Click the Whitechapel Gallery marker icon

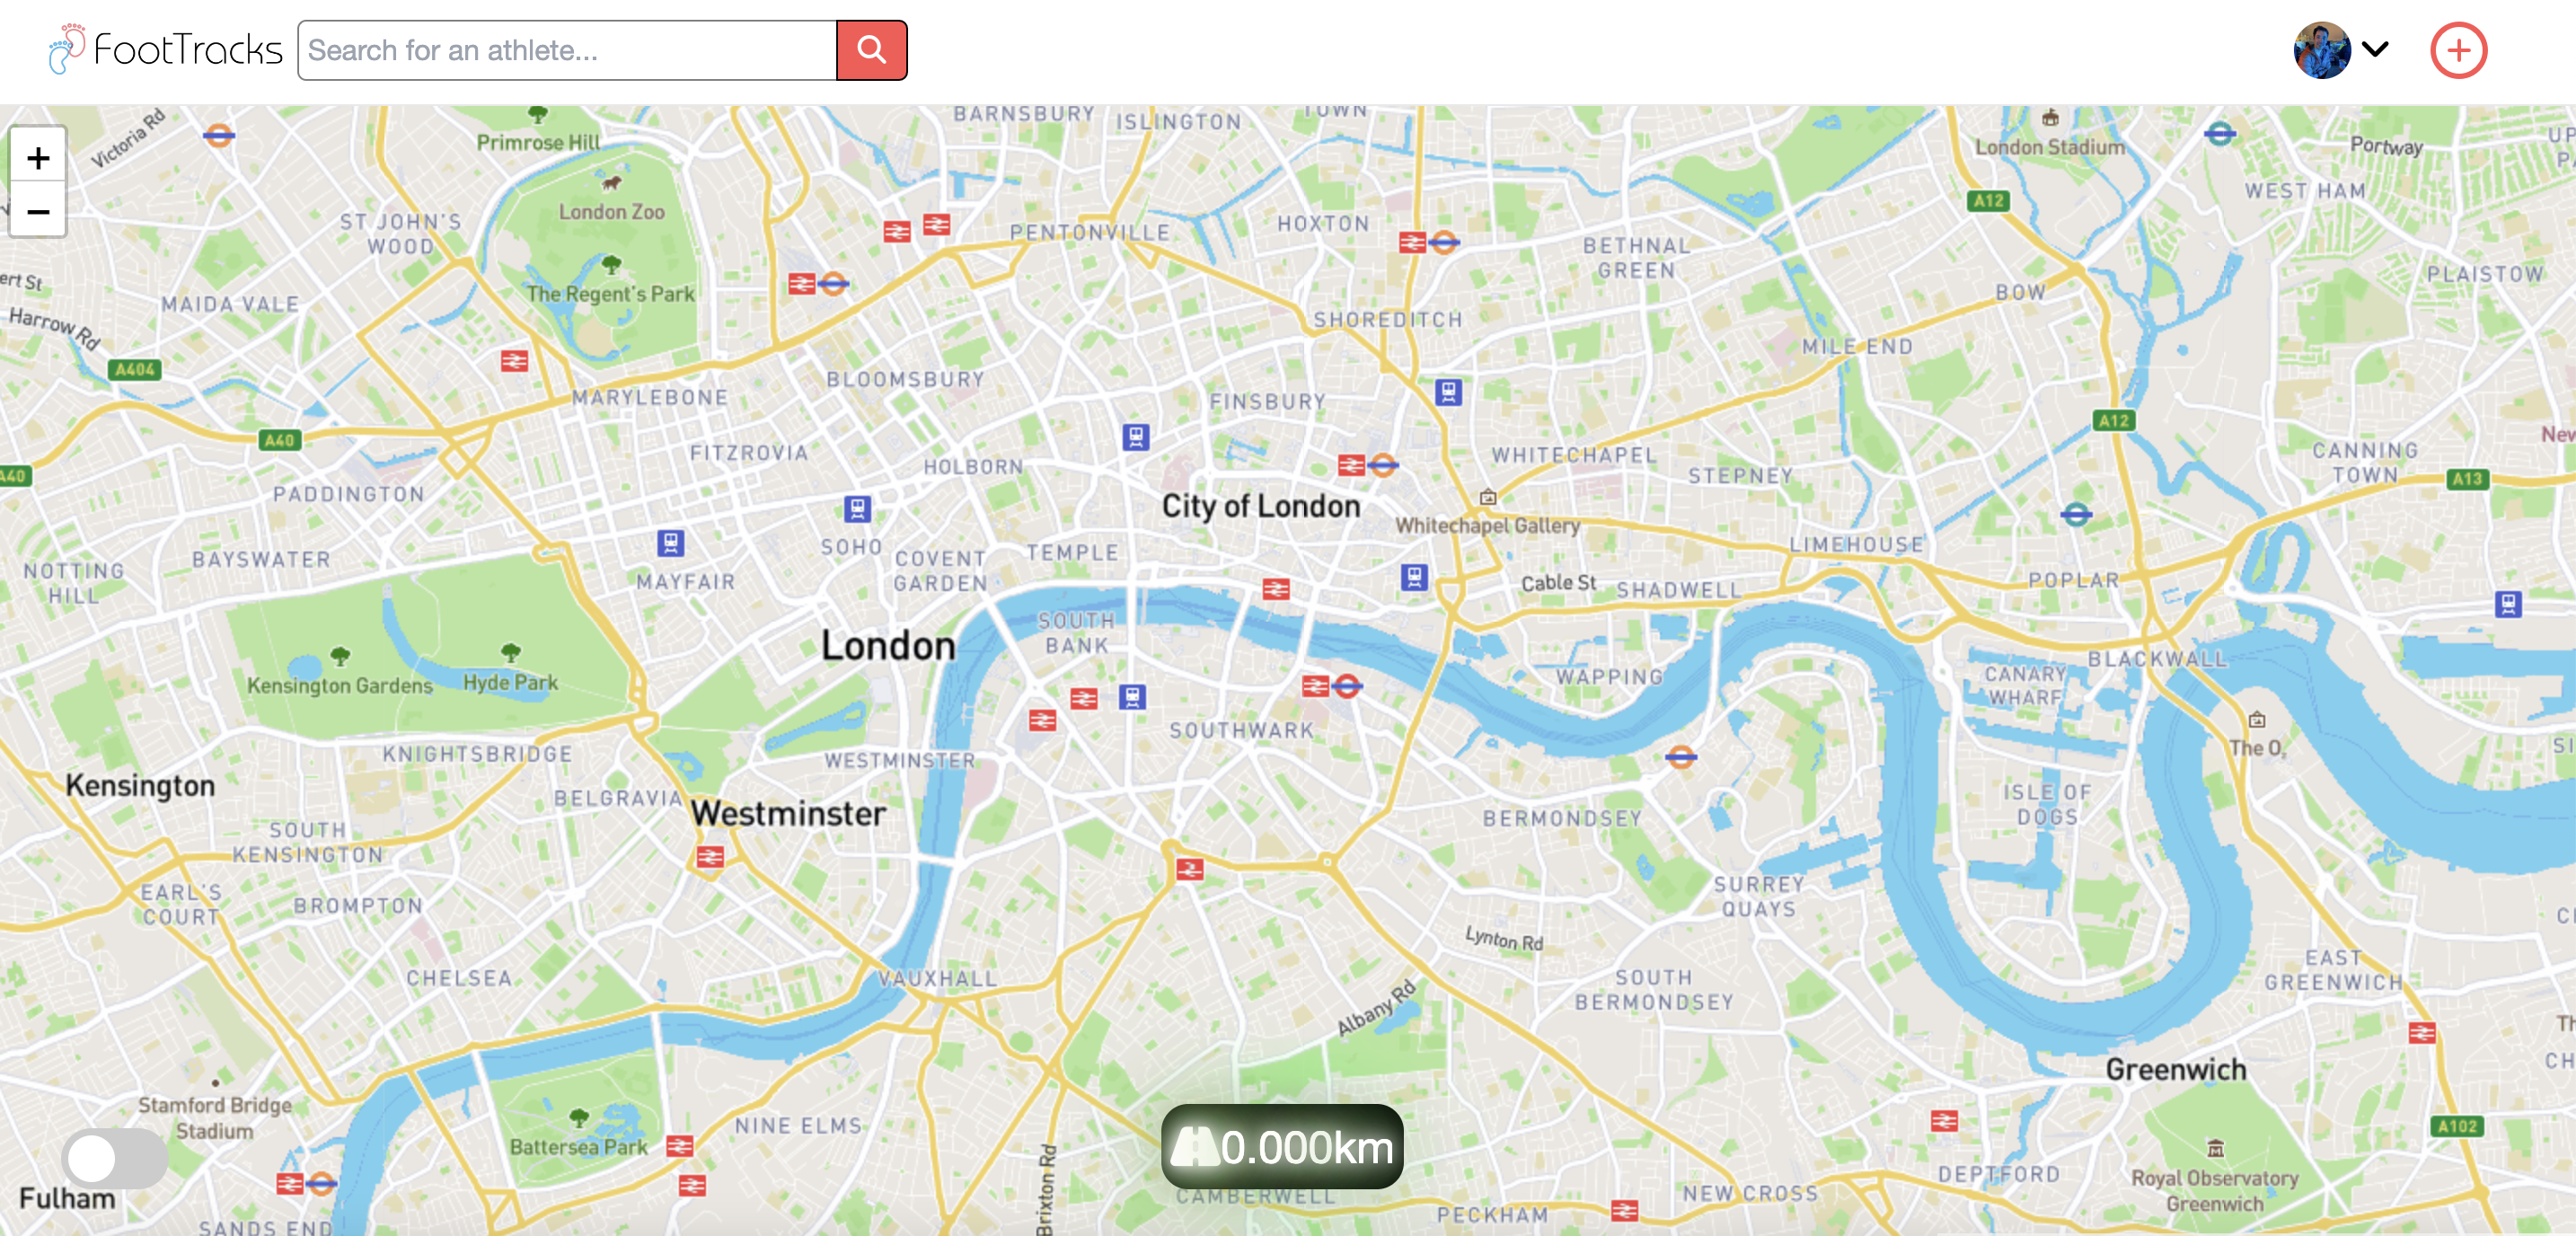(1488, 497)
